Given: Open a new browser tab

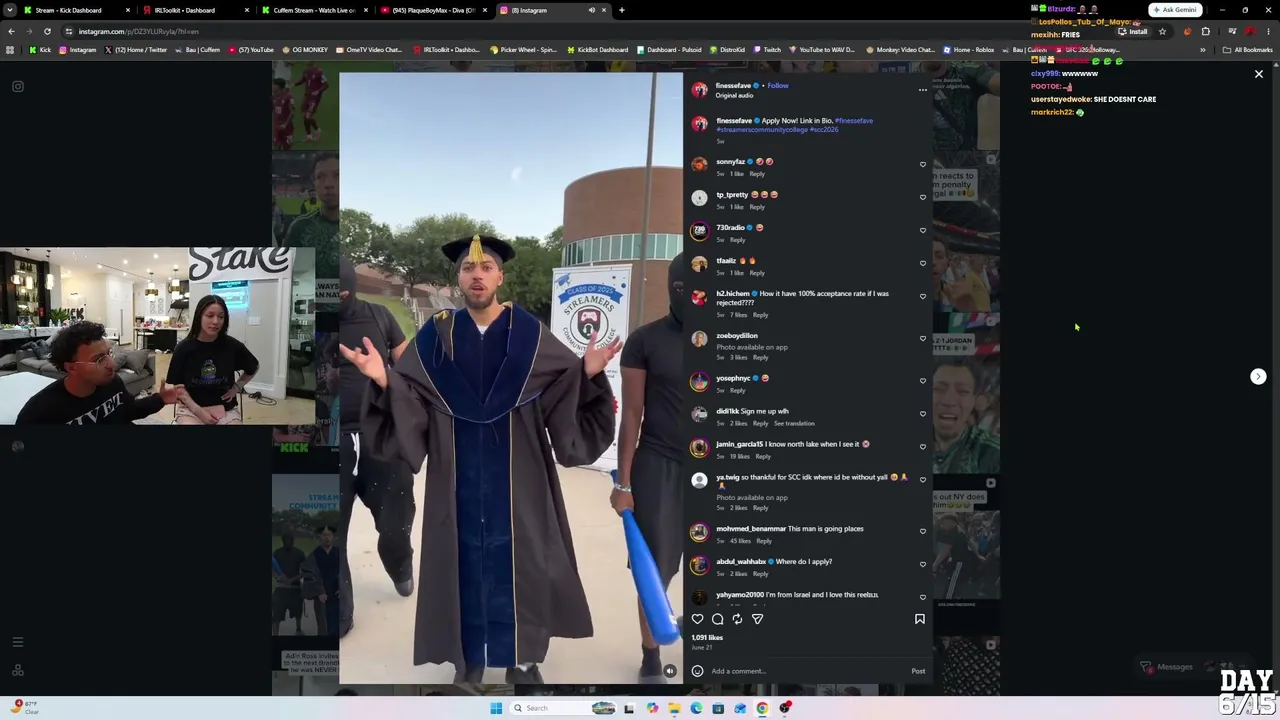Looking at the screenshot, I should [621, 10].
